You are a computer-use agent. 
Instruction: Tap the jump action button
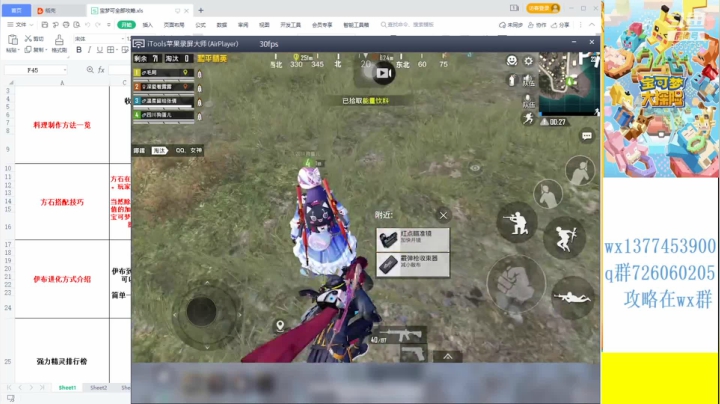pyautogui.click(x=565, y=238)
